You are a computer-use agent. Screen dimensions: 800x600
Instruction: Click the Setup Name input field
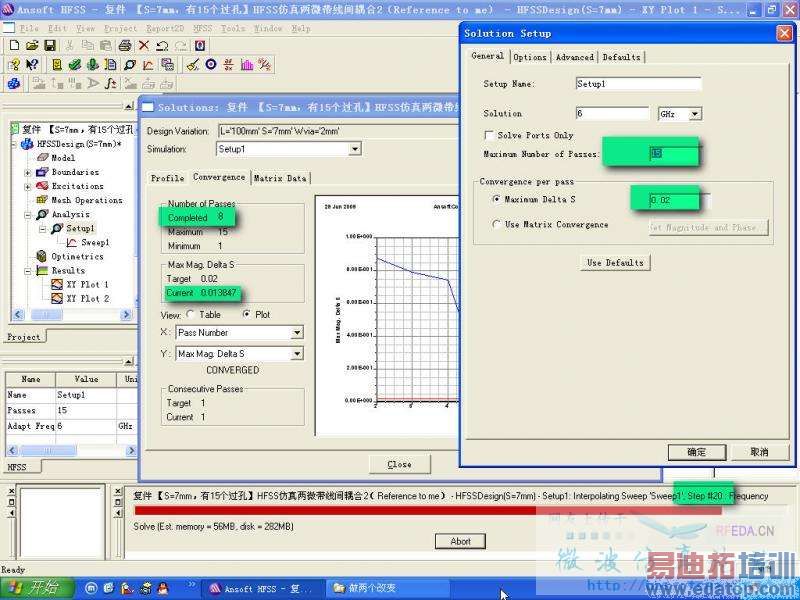click(x=638, y=84)
